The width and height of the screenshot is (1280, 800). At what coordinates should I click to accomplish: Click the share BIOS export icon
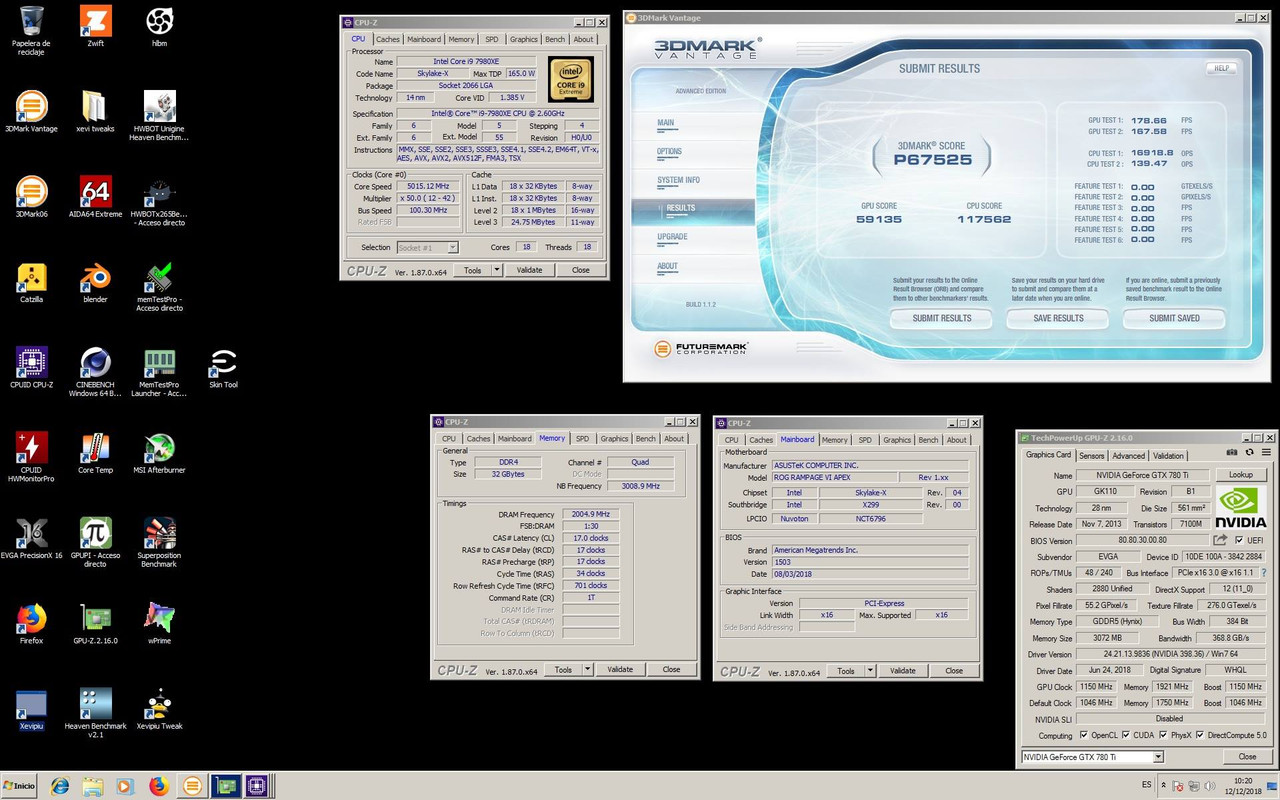[x=1221, y=540]
